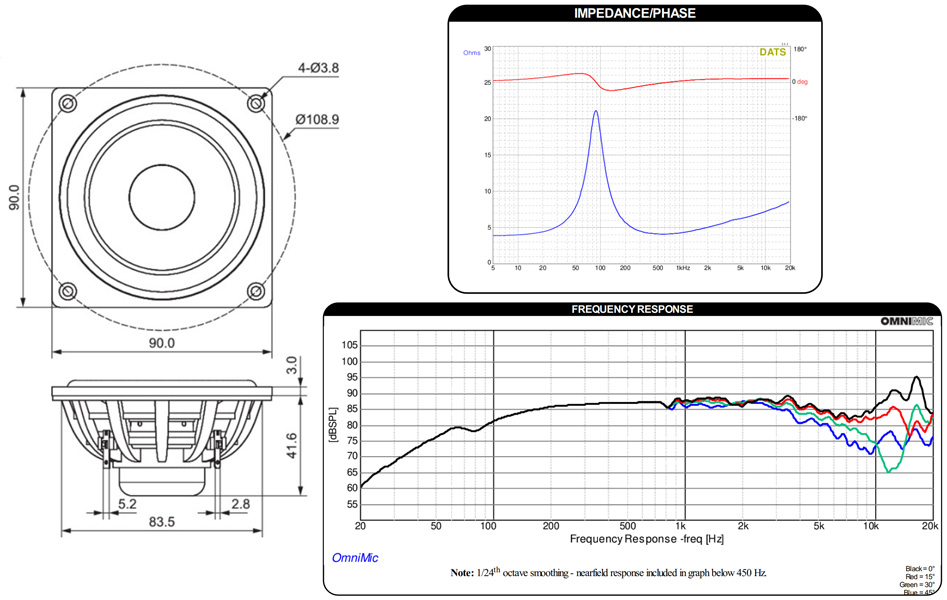Viewport: 947px width, 600px height.
Task: Click the peak of the blue impedance curve
Action: [596, 111]
